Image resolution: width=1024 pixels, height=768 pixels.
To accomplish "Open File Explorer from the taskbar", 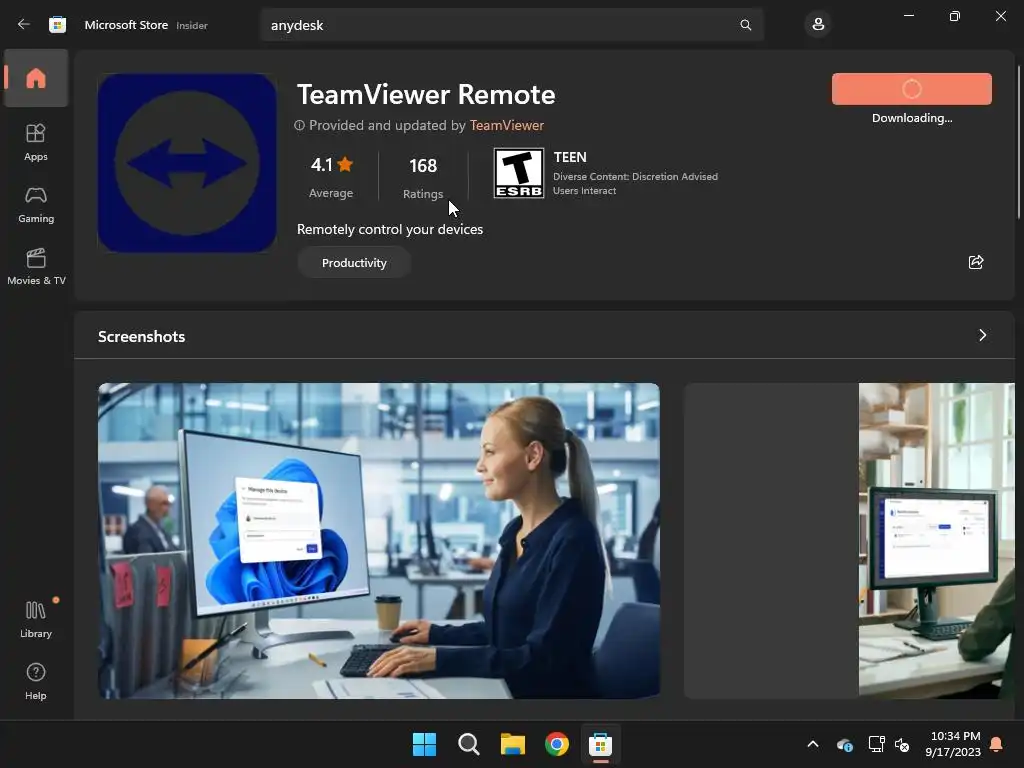I will 513,744.
